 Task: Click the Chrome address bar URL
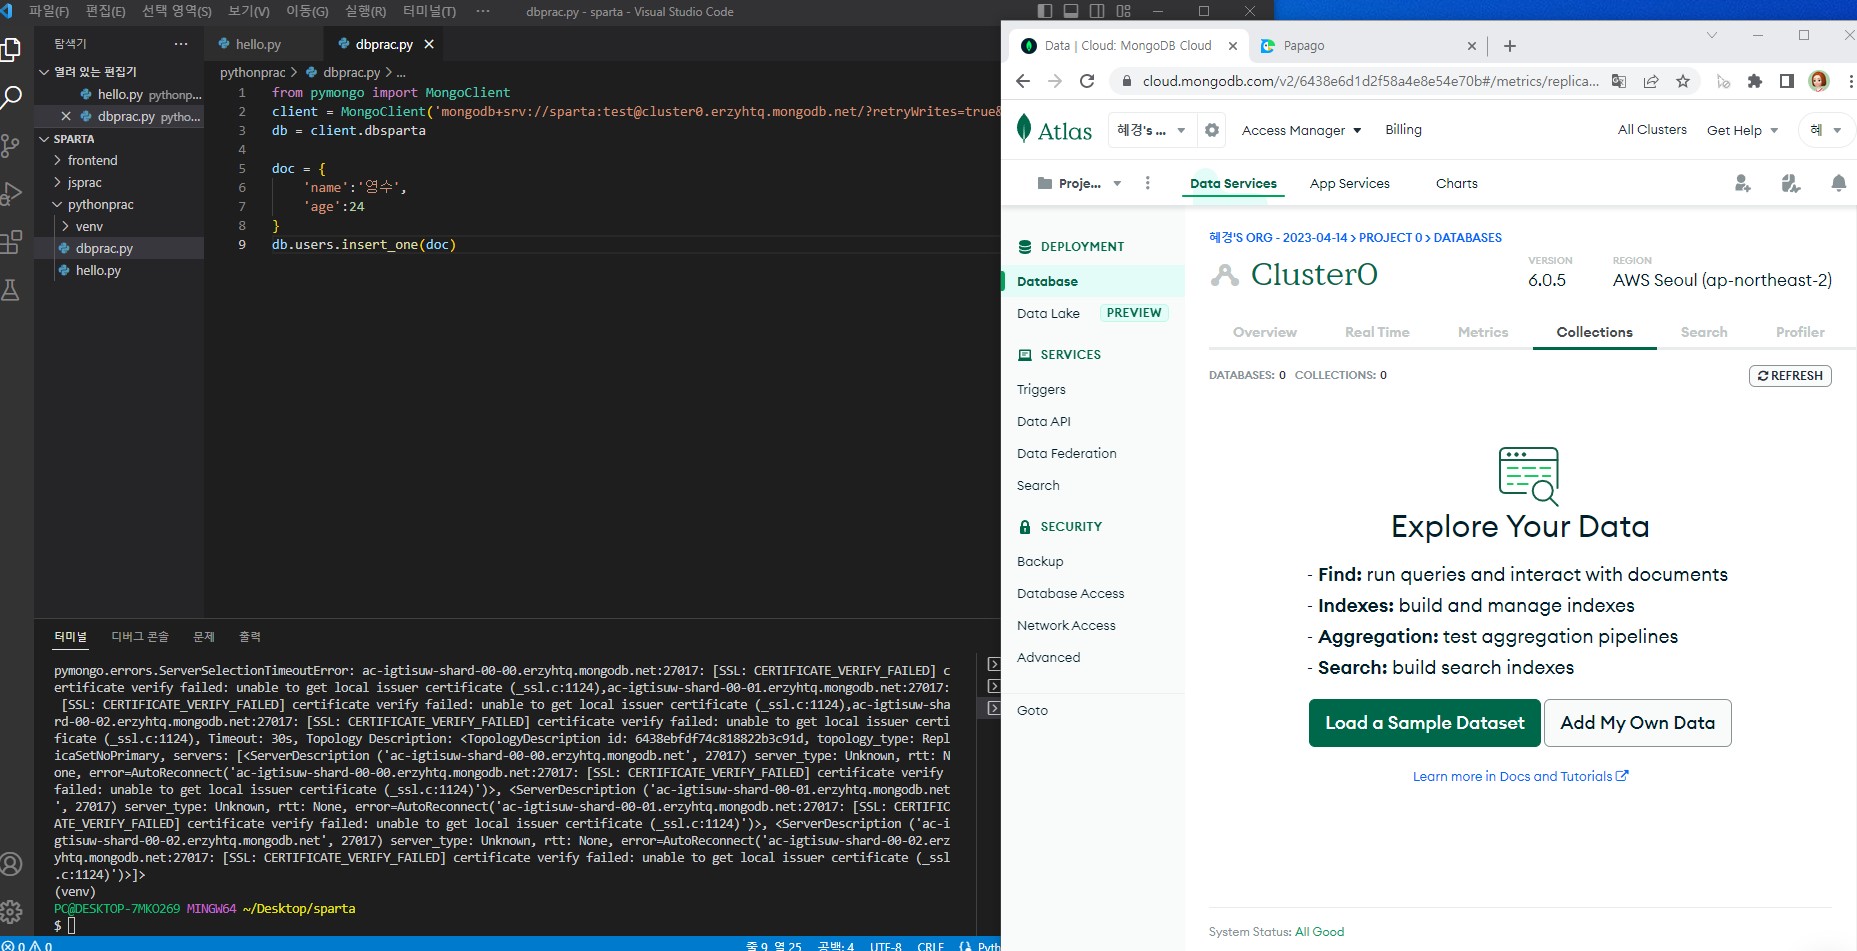point(1370,81)
